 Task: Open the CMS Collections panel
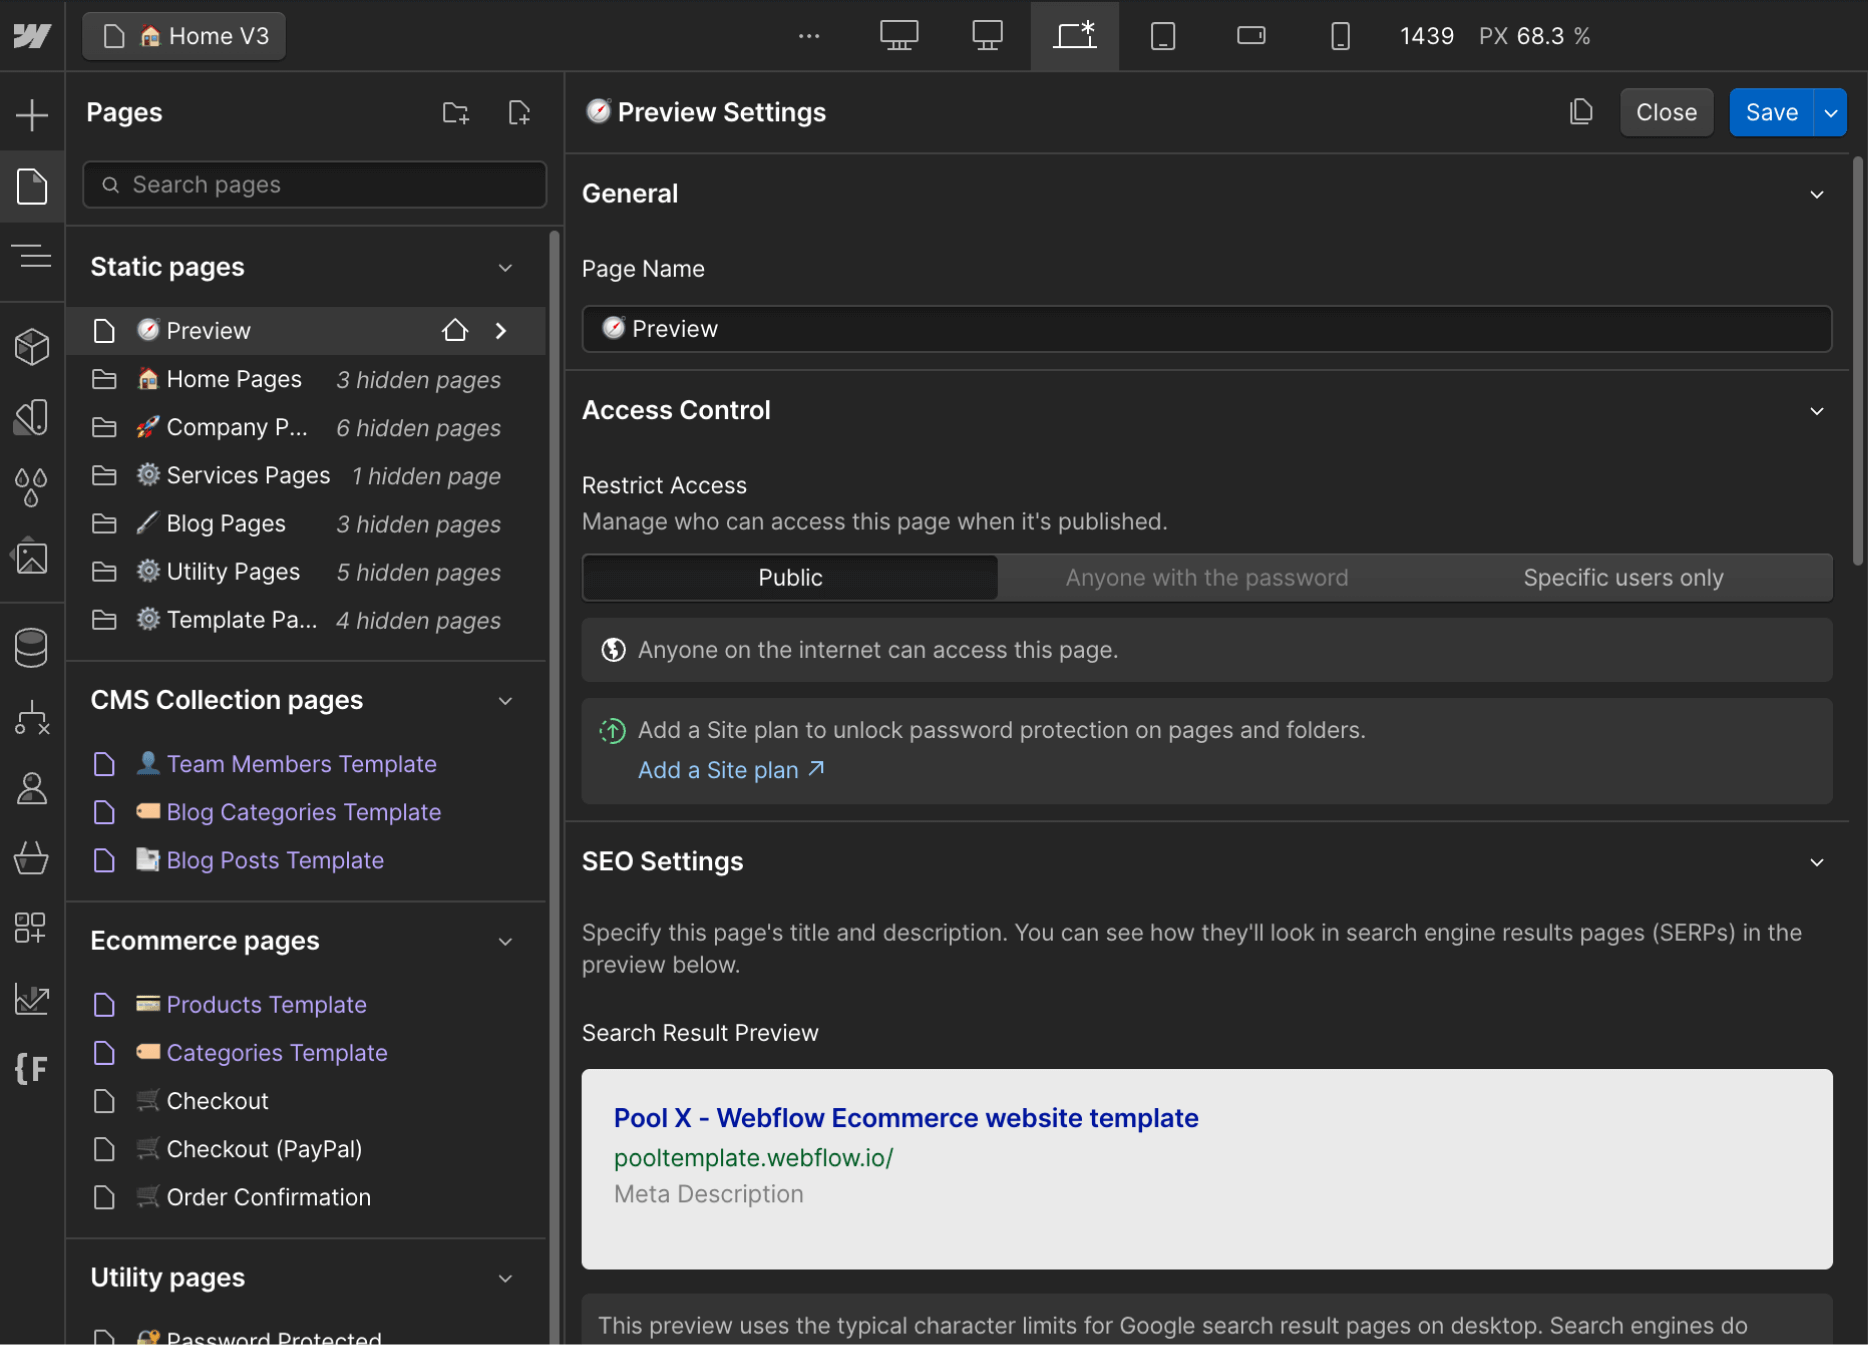32,647
